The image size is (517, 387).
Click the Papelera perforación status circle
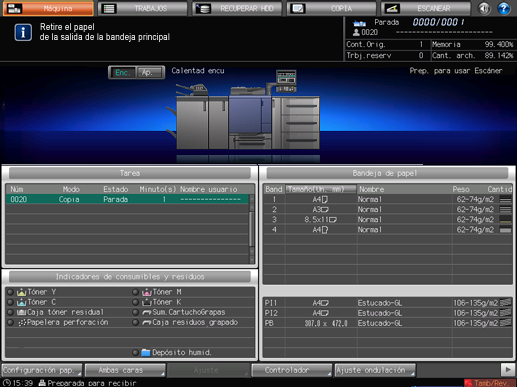click(x=10, y=323)
